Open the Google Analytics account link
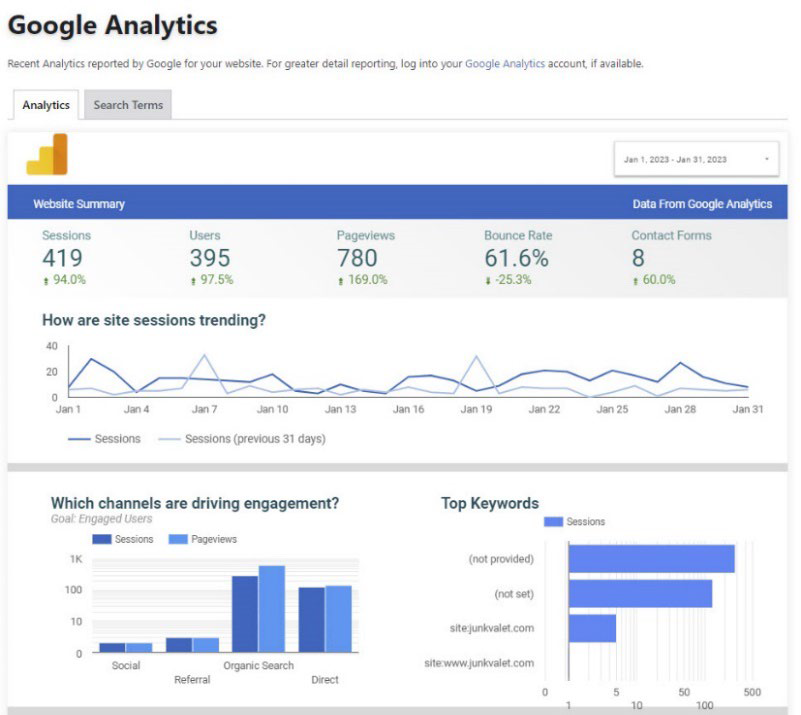This screenshot has width=801, height=715. click(x=505, y=63)
